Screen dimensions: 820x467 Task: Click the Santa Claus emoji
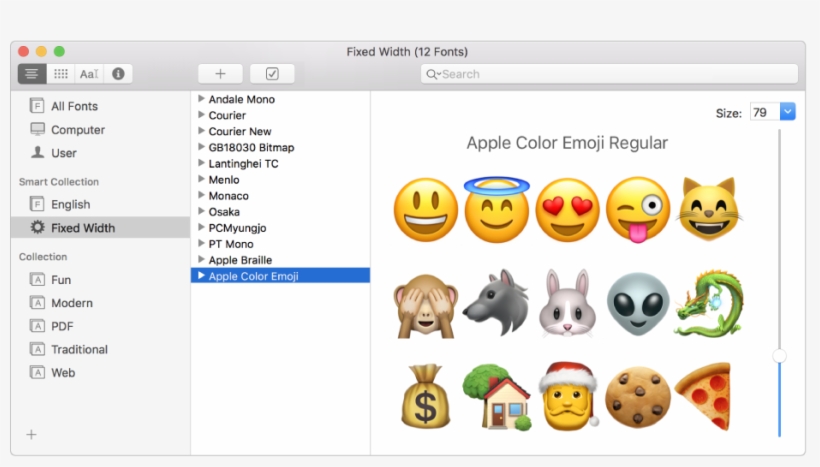[568, 396]
